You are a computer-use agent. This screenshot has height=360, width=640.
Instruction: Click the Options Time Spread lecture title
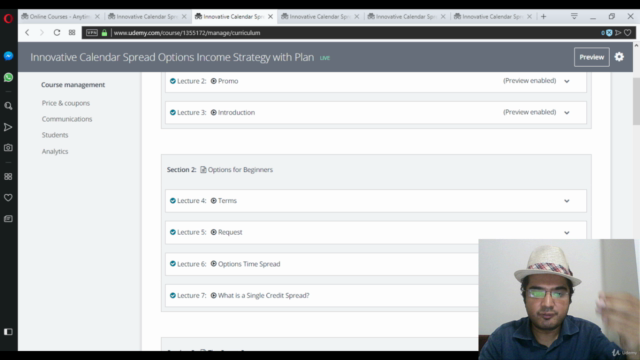click(249, 264)
